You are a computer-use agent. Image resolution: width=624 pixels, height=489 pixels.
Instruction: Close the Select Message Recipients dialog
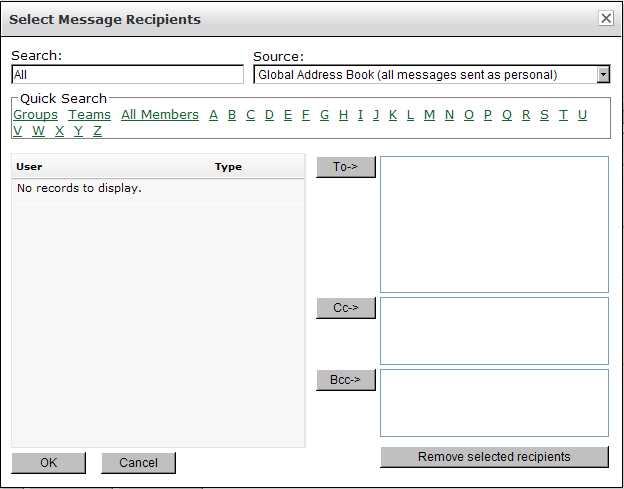(605, 18)
